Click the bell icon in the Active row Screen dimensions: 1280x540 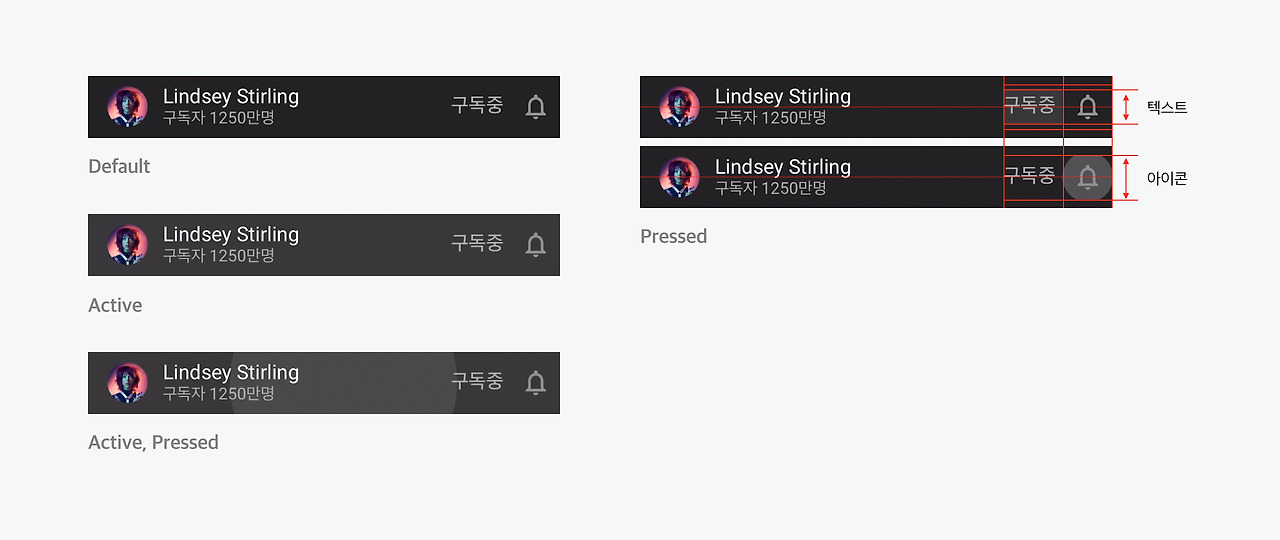536,244
